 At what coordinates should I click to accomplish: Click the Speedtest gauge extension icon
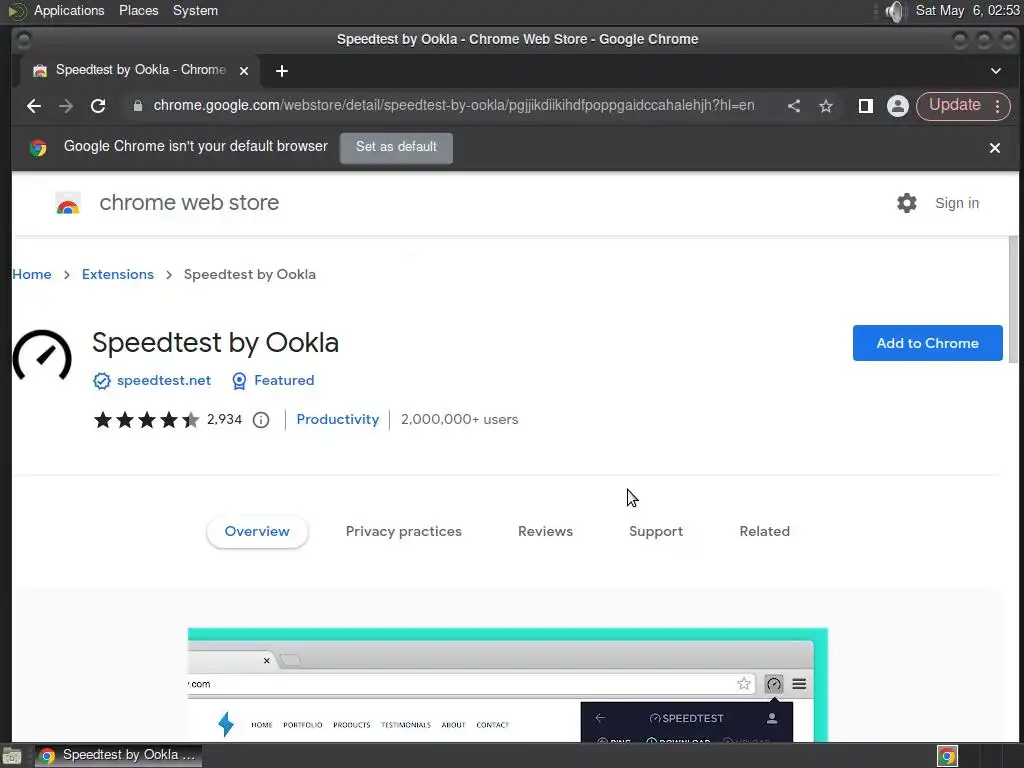(42, 355)
